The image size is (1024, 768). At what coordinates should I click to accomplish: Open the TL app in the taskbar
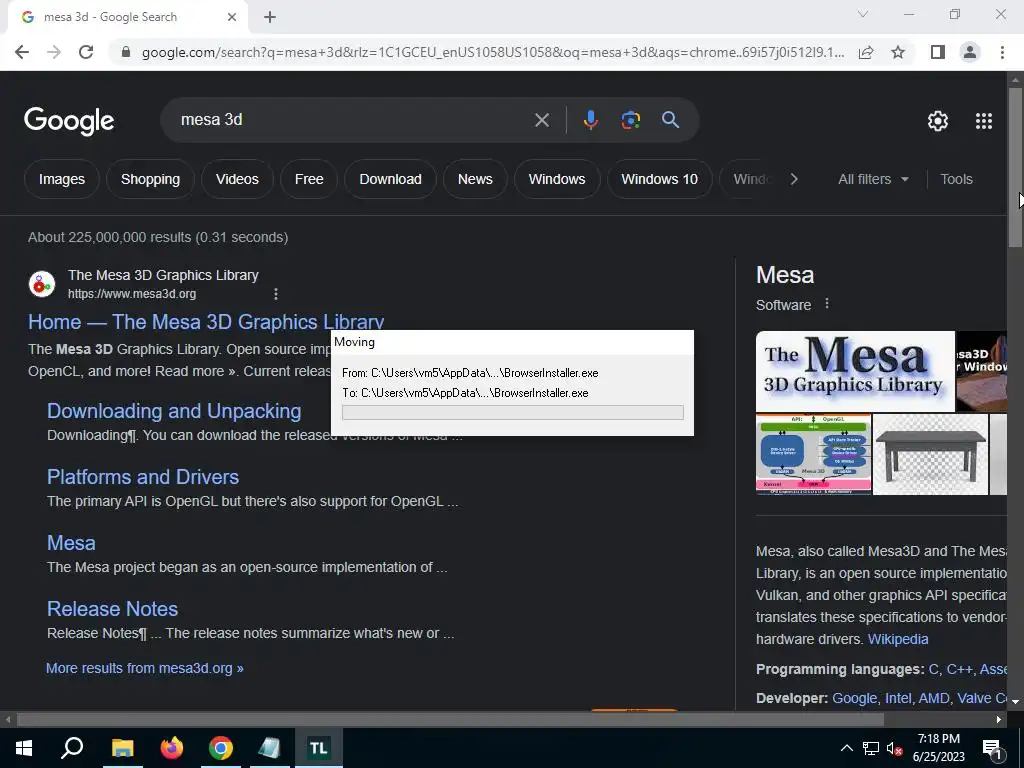pos(319,748)
